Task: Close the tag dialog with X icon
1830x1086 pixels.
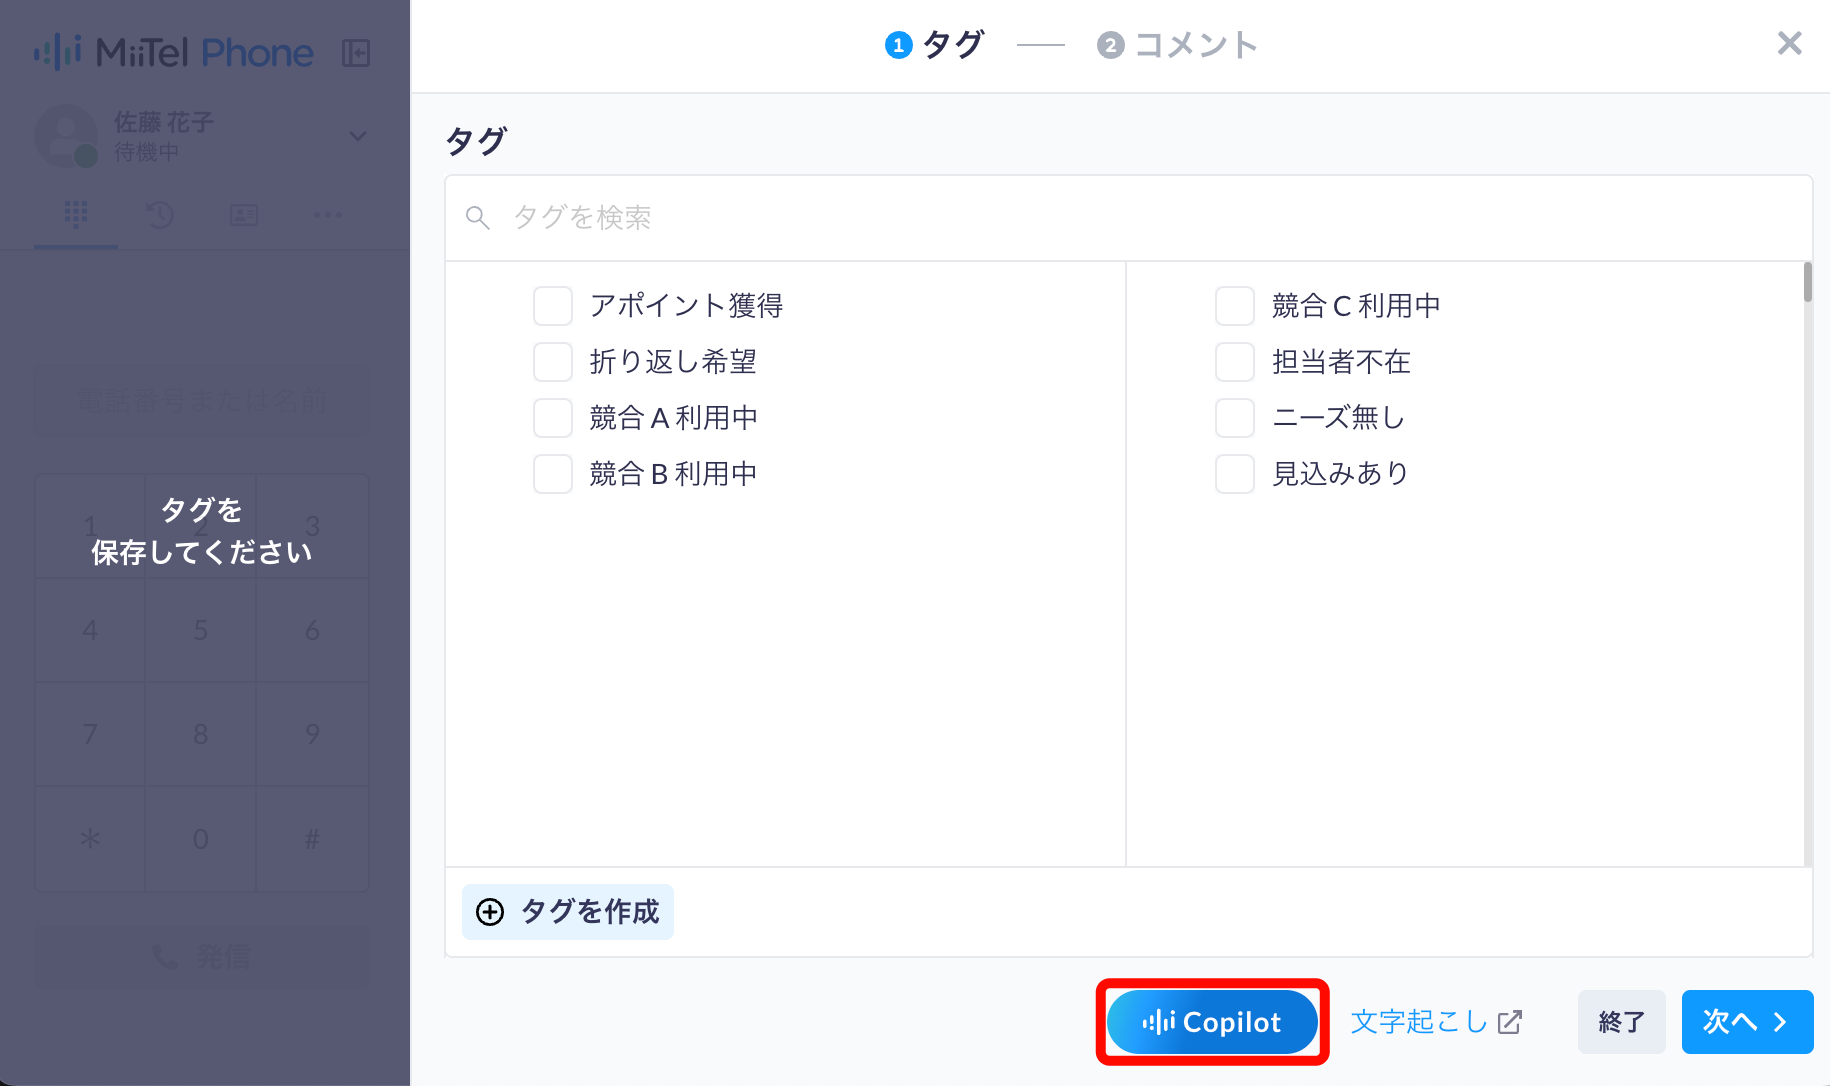Action: click(x=1789, y=43)
